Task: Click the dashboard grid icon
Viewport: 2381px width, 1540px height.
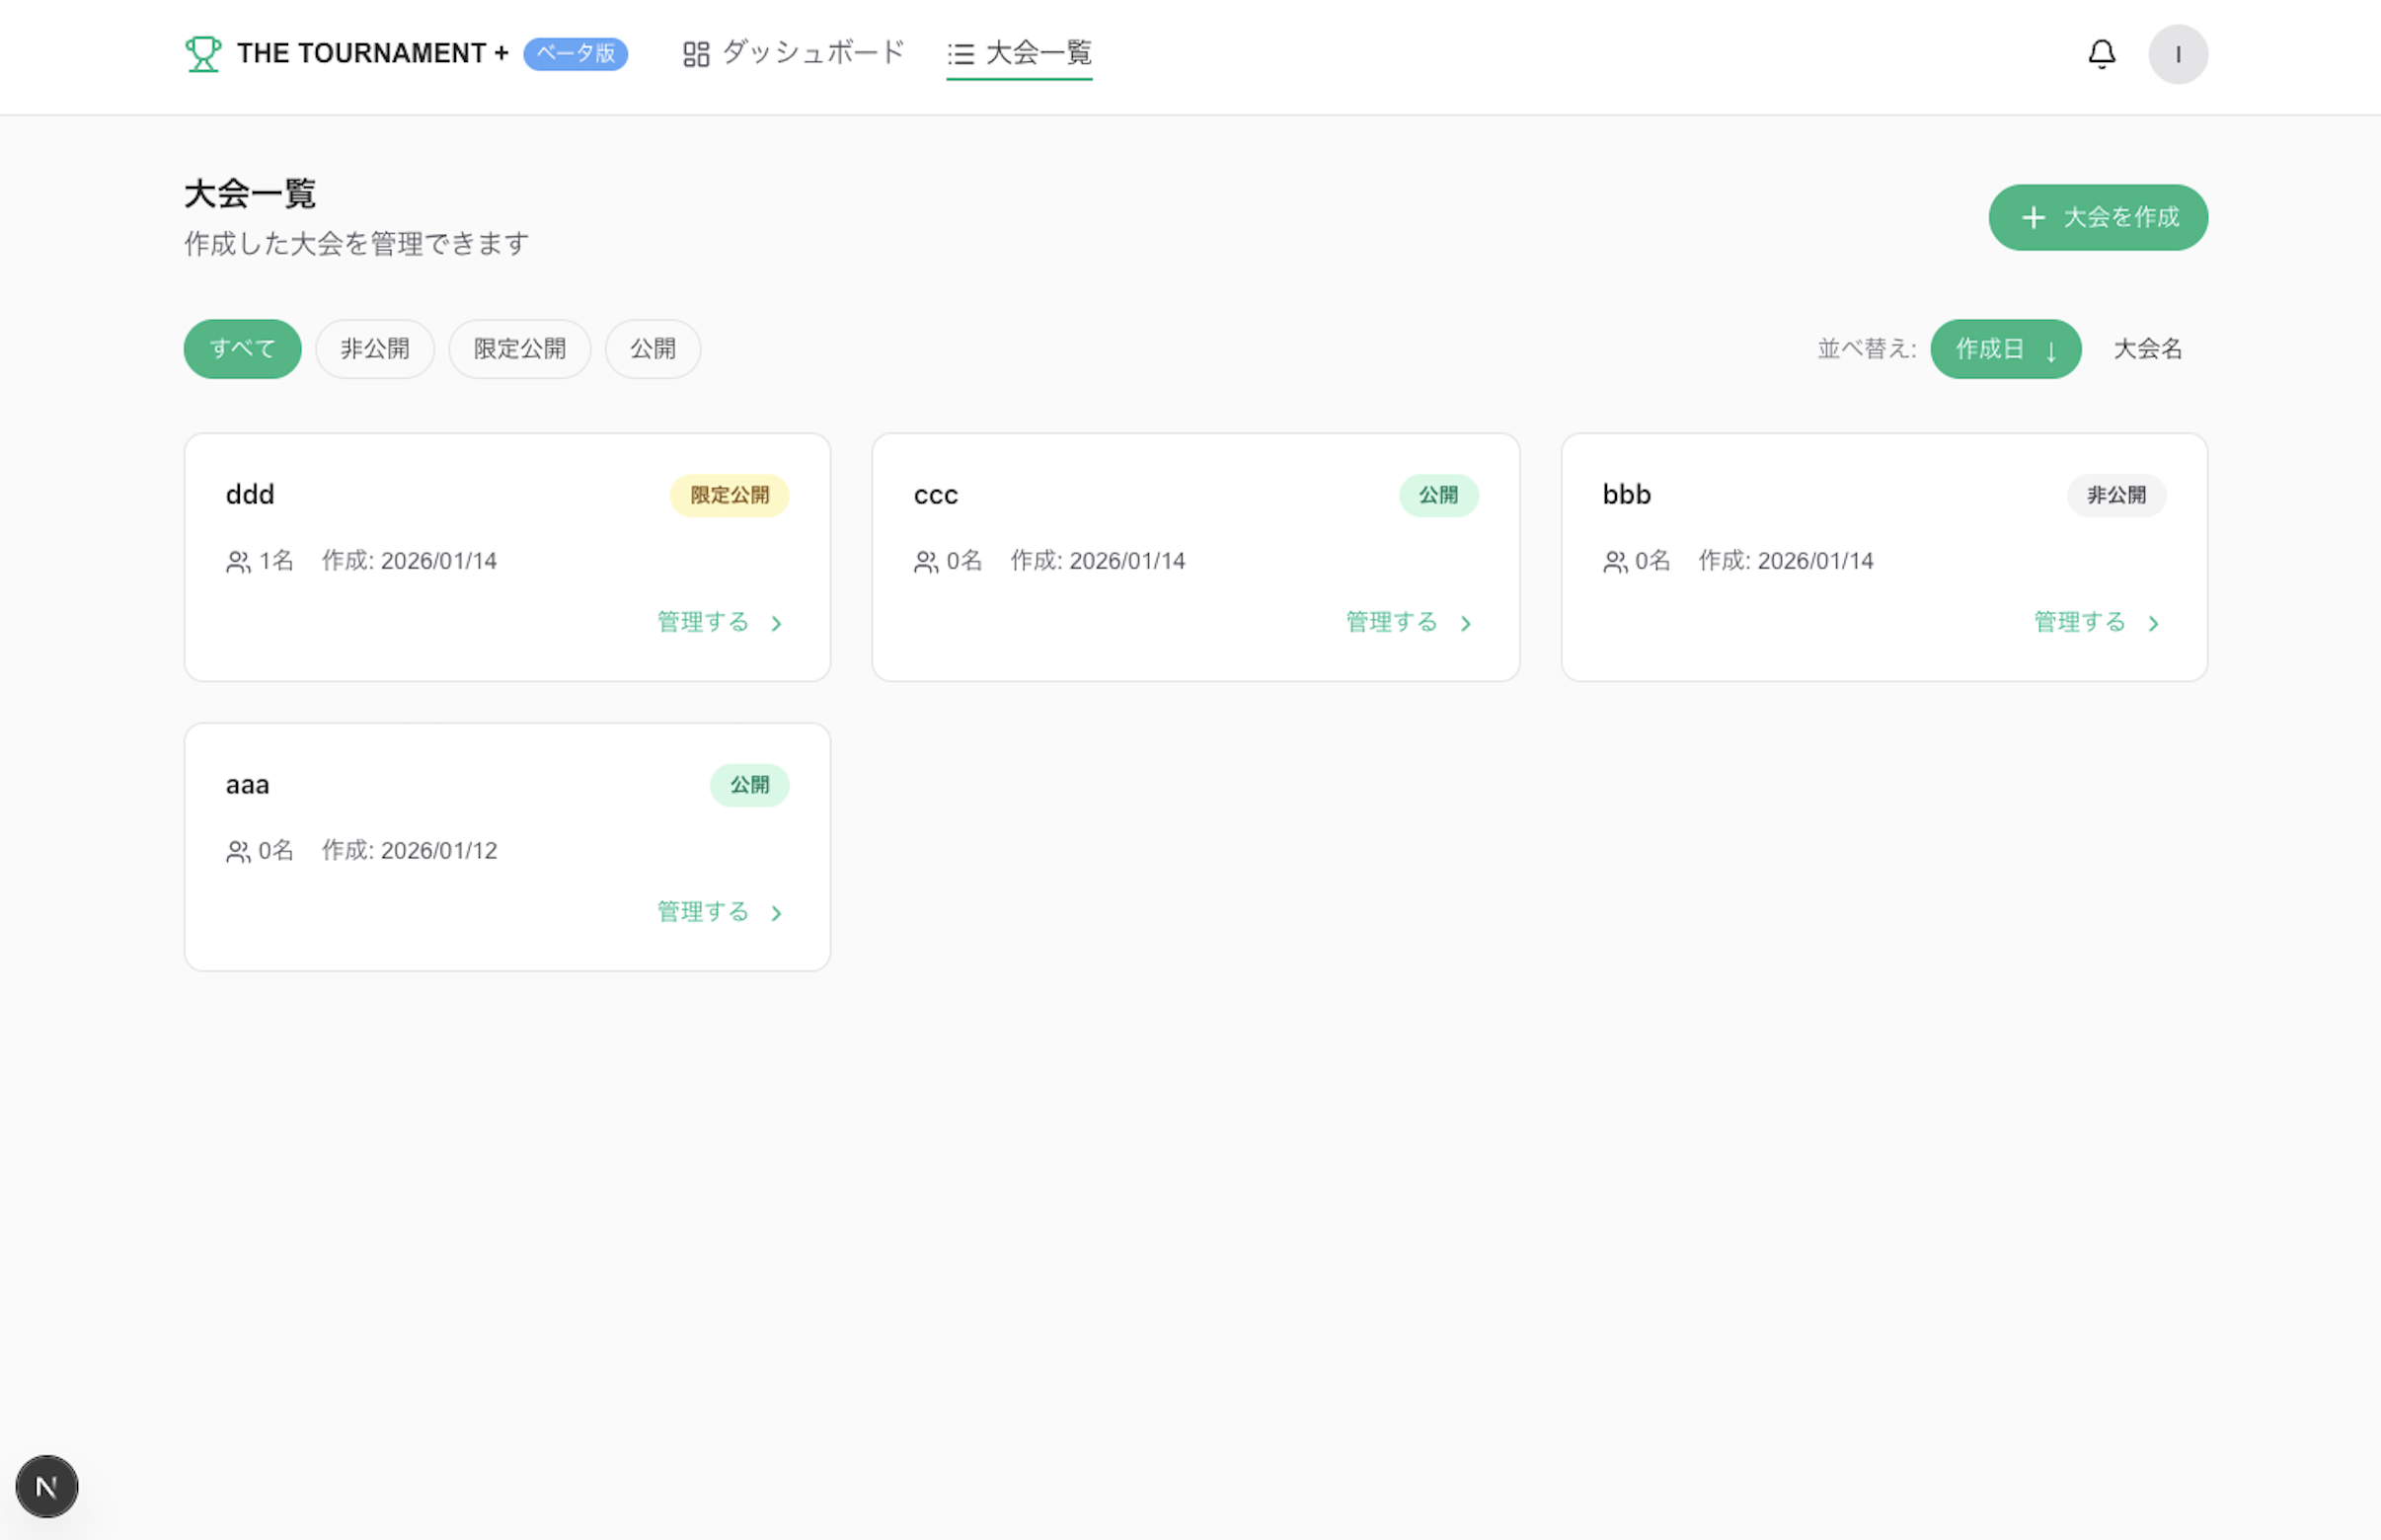Action: click(696, 54)
